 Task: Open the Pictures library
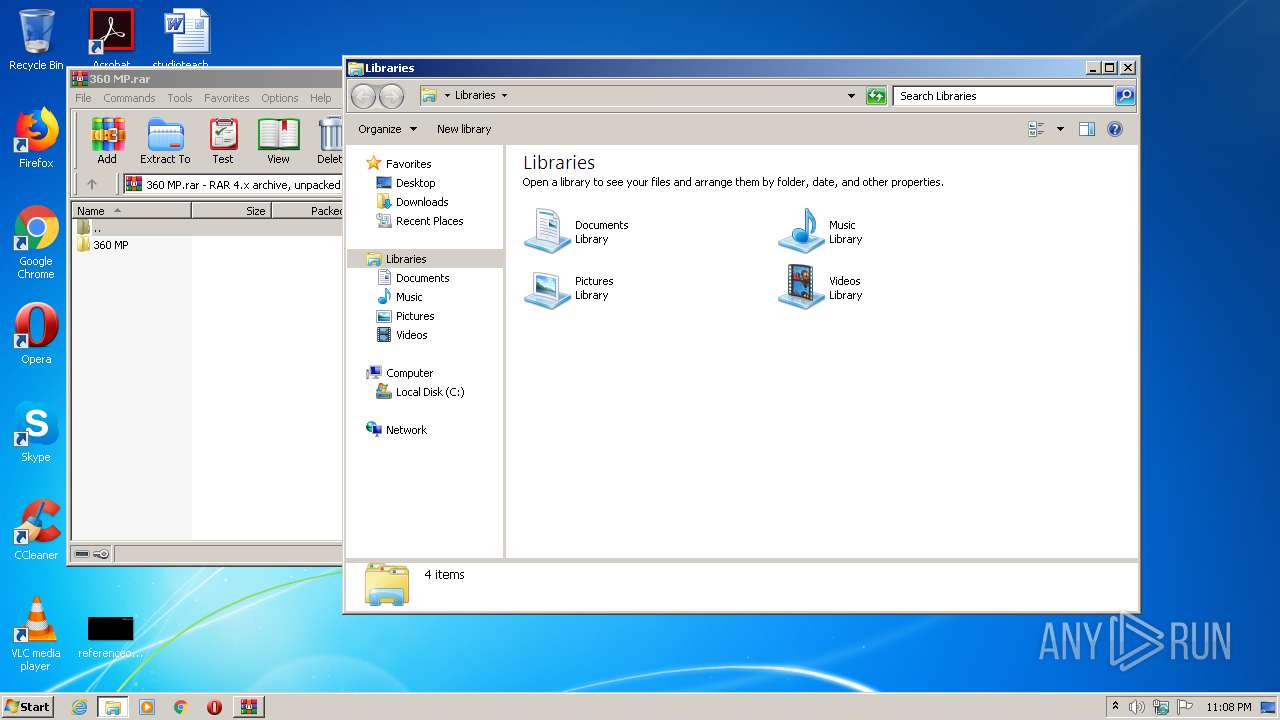click(x=570, y=288)
